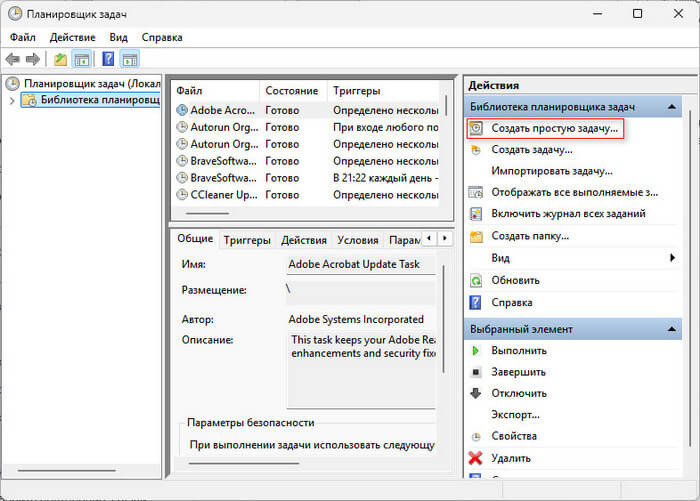The height and width of the screenshot is (501, 700).
Task: Expand the 'Библиотека планировщика' tree node
Action: point(12,100)
